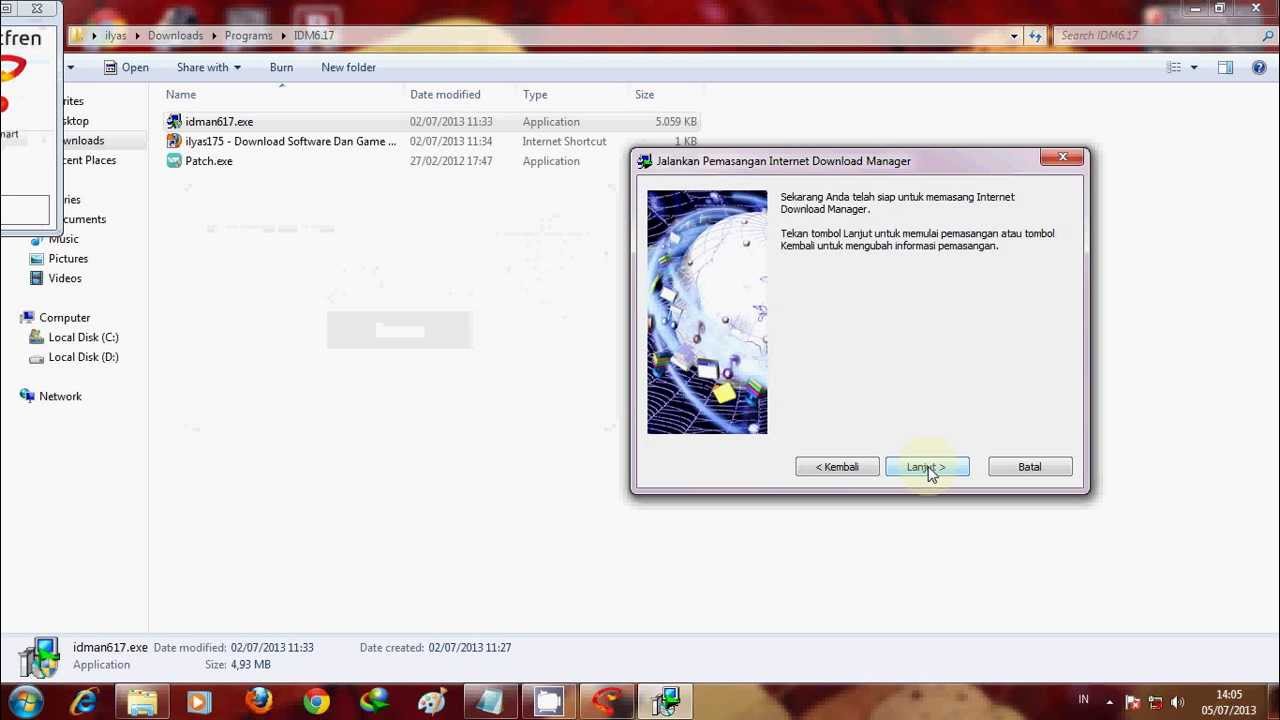Open Firefox from the taskbar
Image resolution: width=1280 pixels, height=720 pixels.
(x=258, y=702)
